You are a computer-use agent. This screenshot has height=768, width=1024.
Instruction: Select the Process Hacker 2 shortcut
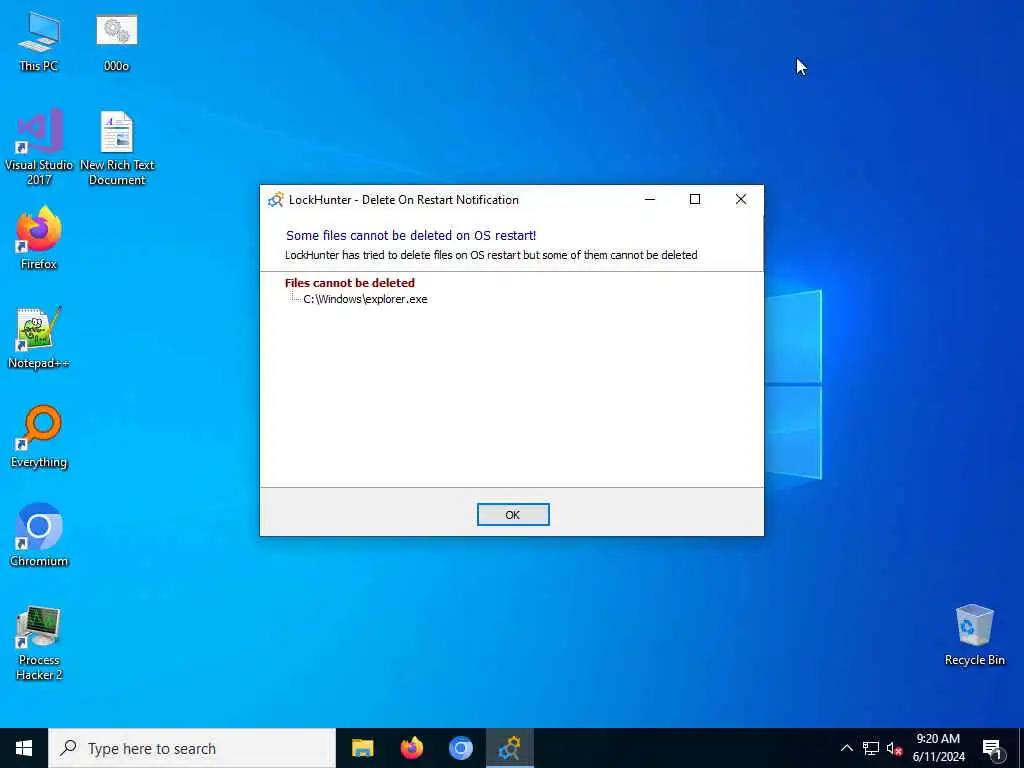39,643
